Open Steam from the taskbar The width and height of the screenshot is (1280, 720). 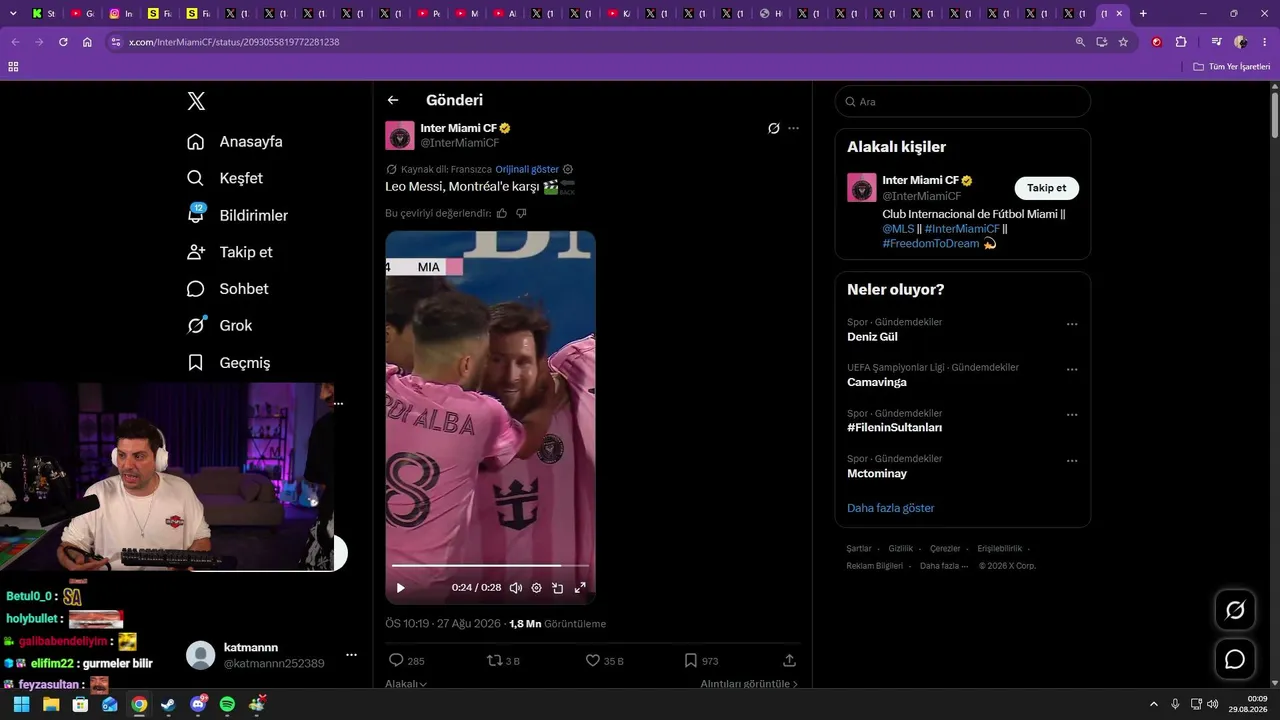point(168,705)
